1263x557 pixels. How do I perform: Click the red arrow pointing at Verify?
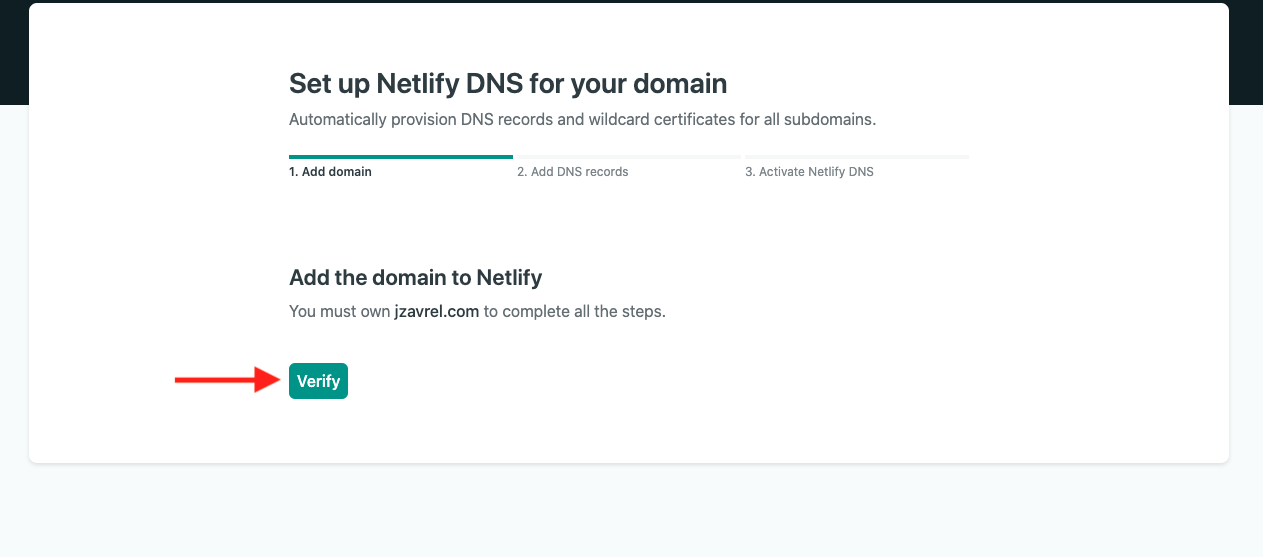(x=228, y=380)
